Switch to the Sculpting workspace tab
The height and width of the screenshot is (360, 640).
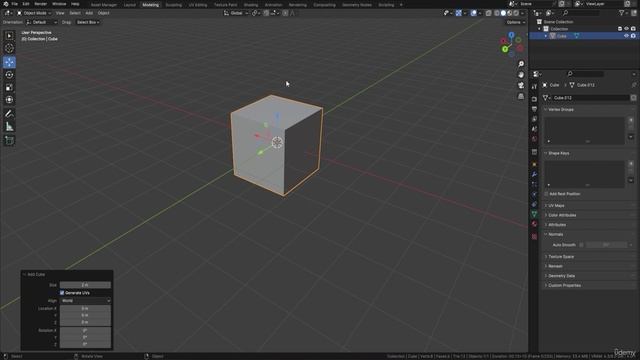(174, 5)
